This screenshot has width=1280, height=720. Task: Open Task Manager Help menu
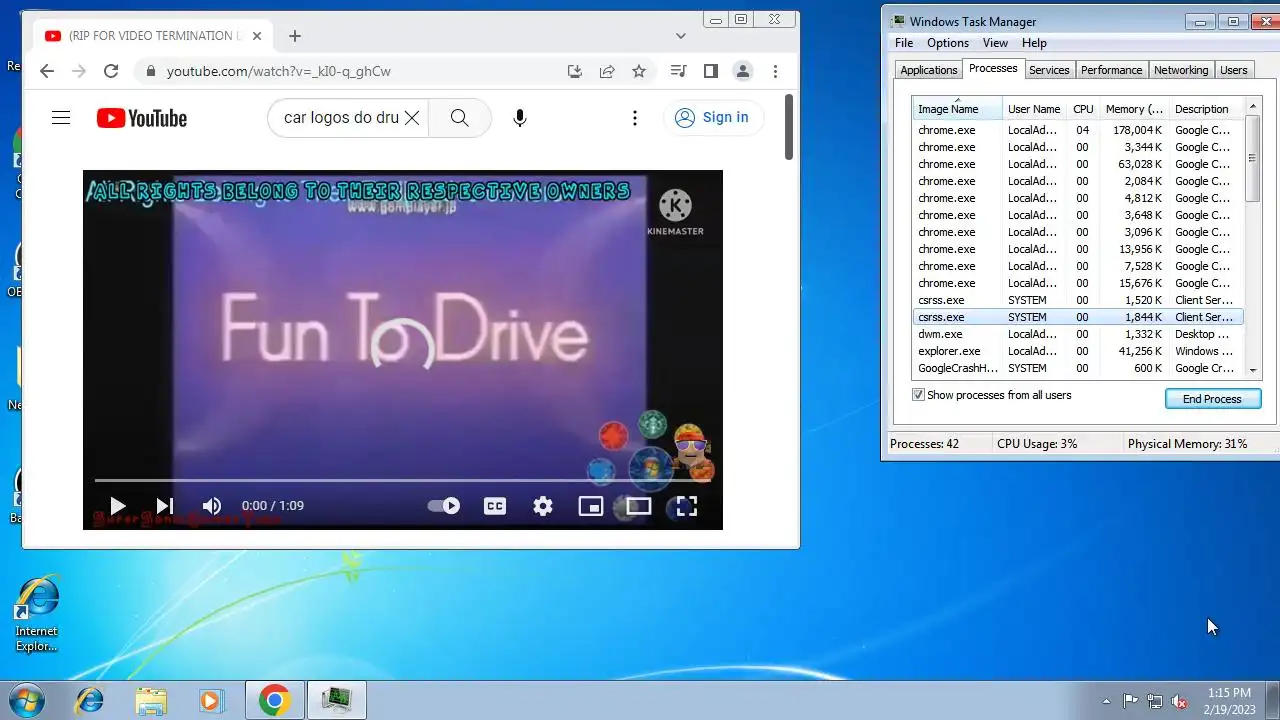1034,43
